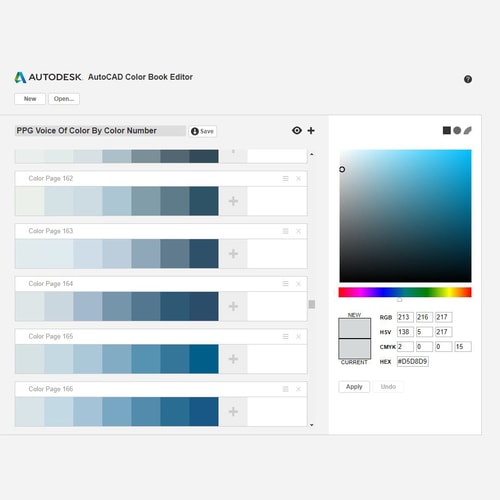Add a color to Color Page 166
The width and height of the screenshot is (500, 500).
(233, 412)
